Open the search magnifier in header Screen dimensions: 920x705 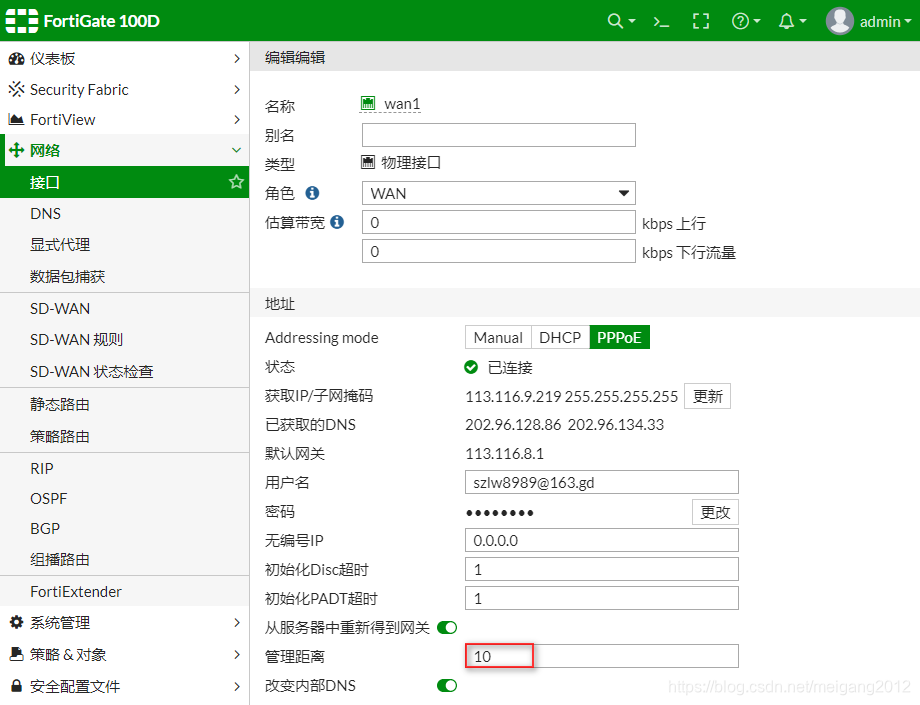615,21
